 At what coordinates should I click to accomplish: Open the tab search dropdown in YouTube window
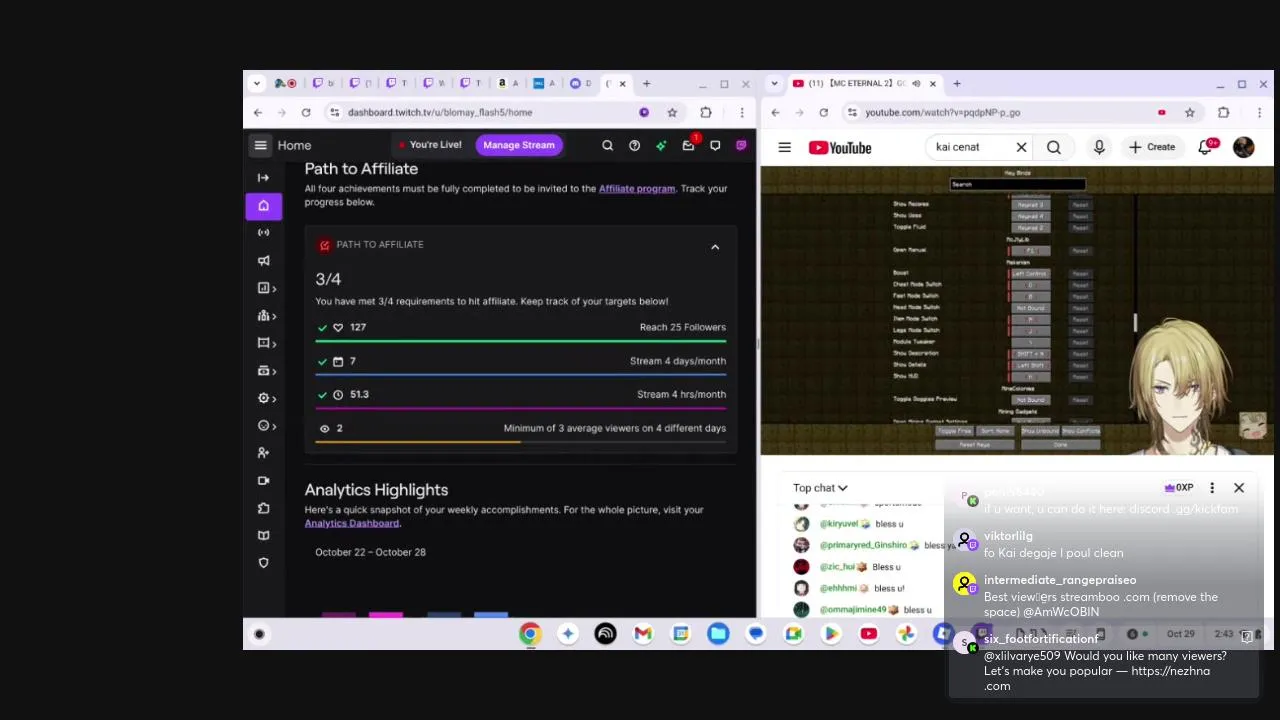click(775, 84)
